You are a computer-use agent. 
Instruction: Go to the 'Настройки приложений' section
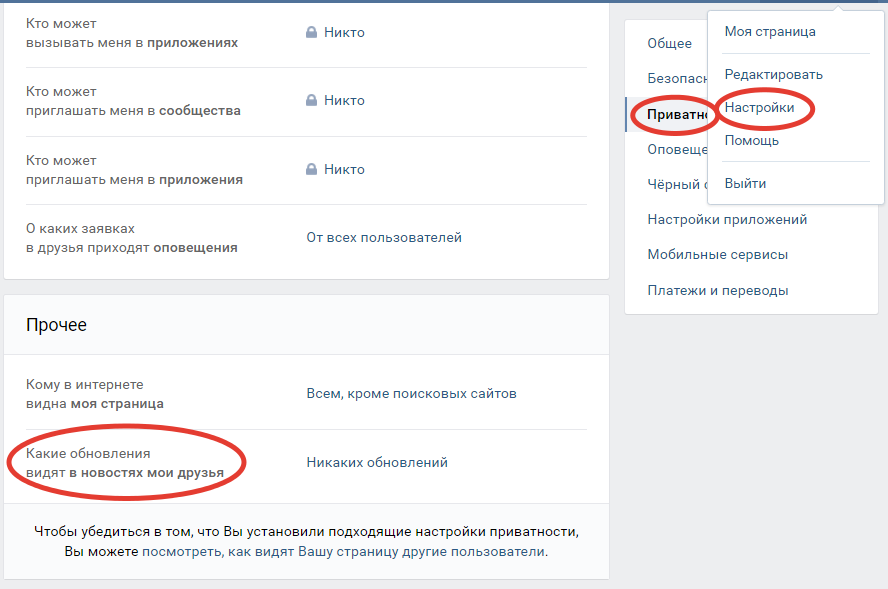click(x=727, y=219)
